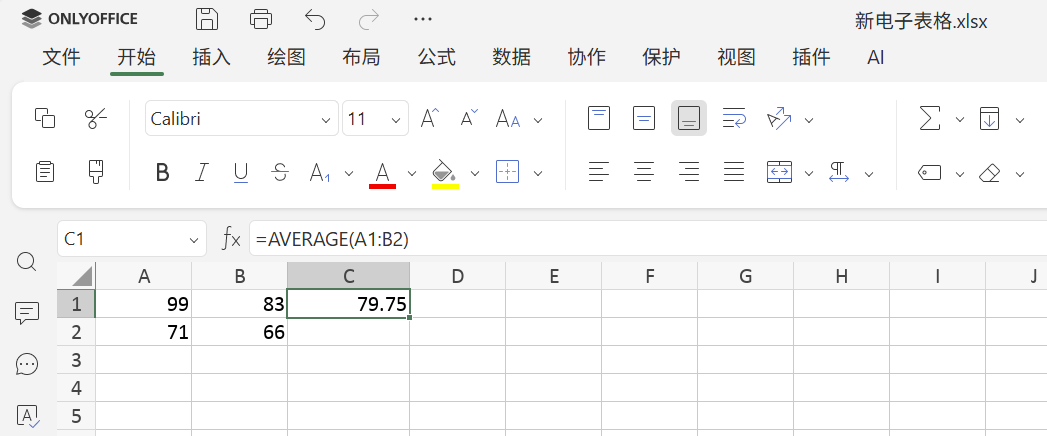The width and height of the screenshot is (1047, 436).
Task: Toggle Wrap Text
Action: click(x=734, y=118)
